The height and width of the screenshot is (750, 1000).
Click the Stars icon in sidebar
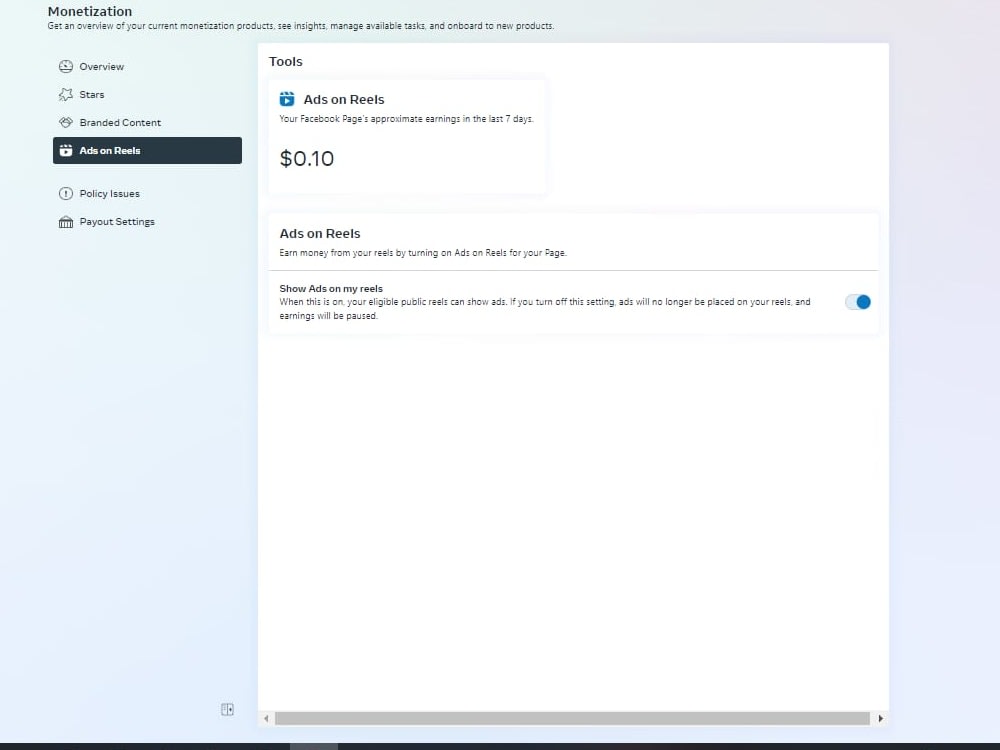tap(66, 94)
